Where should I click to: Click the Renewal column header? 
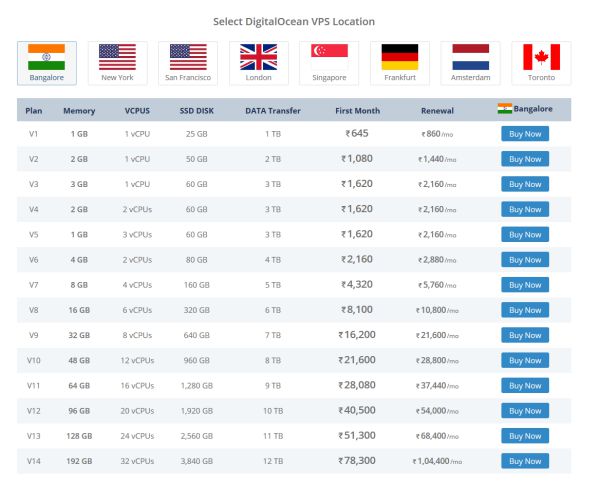tap(437, 111)
